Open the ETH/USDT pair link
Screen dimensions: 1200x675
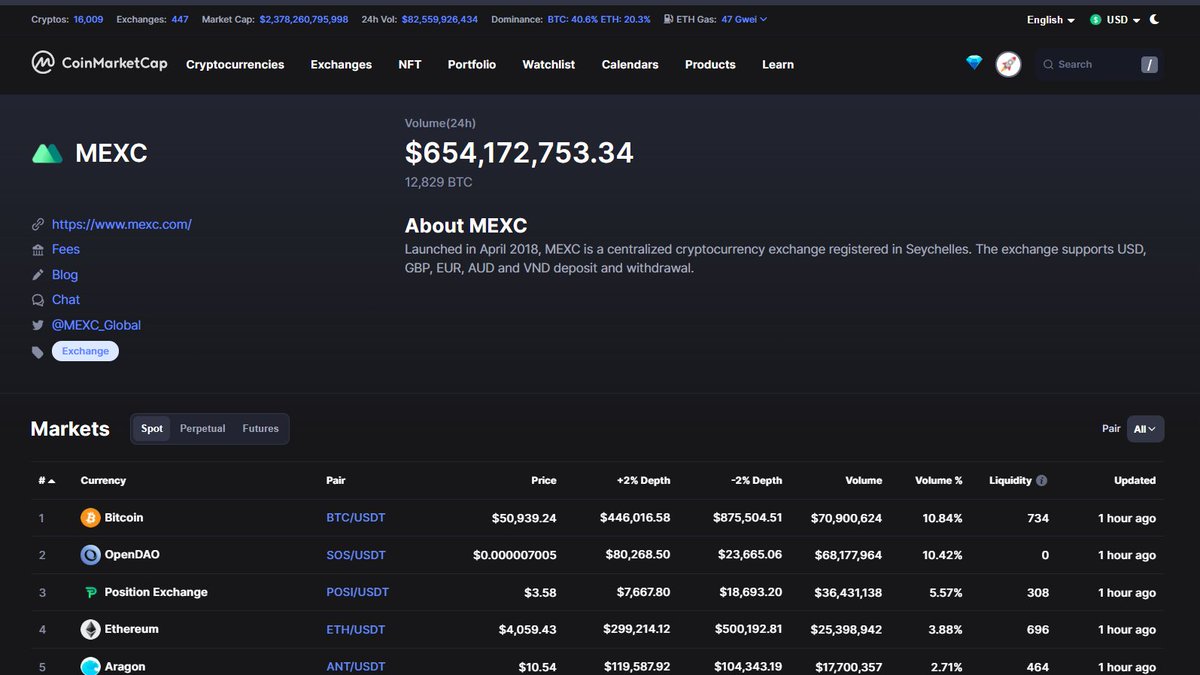click(356, 629)
